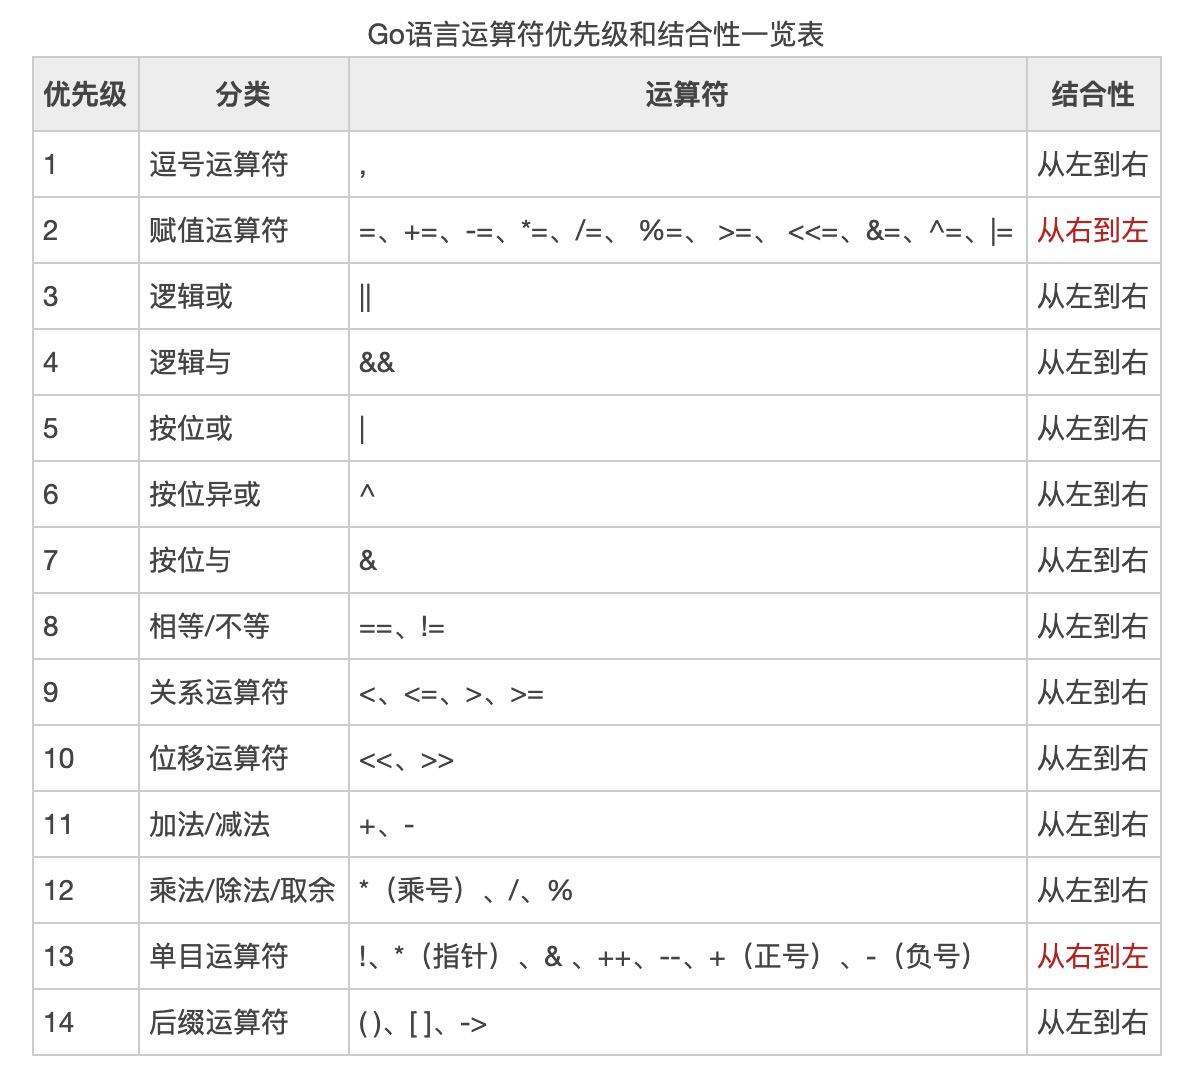Click '从左到右' in the 按位与 row

[1093, 560]
